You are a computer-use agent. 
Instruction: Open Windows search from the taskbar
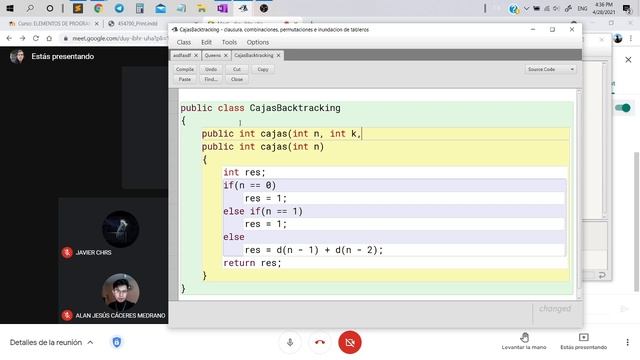pos(30,8)
